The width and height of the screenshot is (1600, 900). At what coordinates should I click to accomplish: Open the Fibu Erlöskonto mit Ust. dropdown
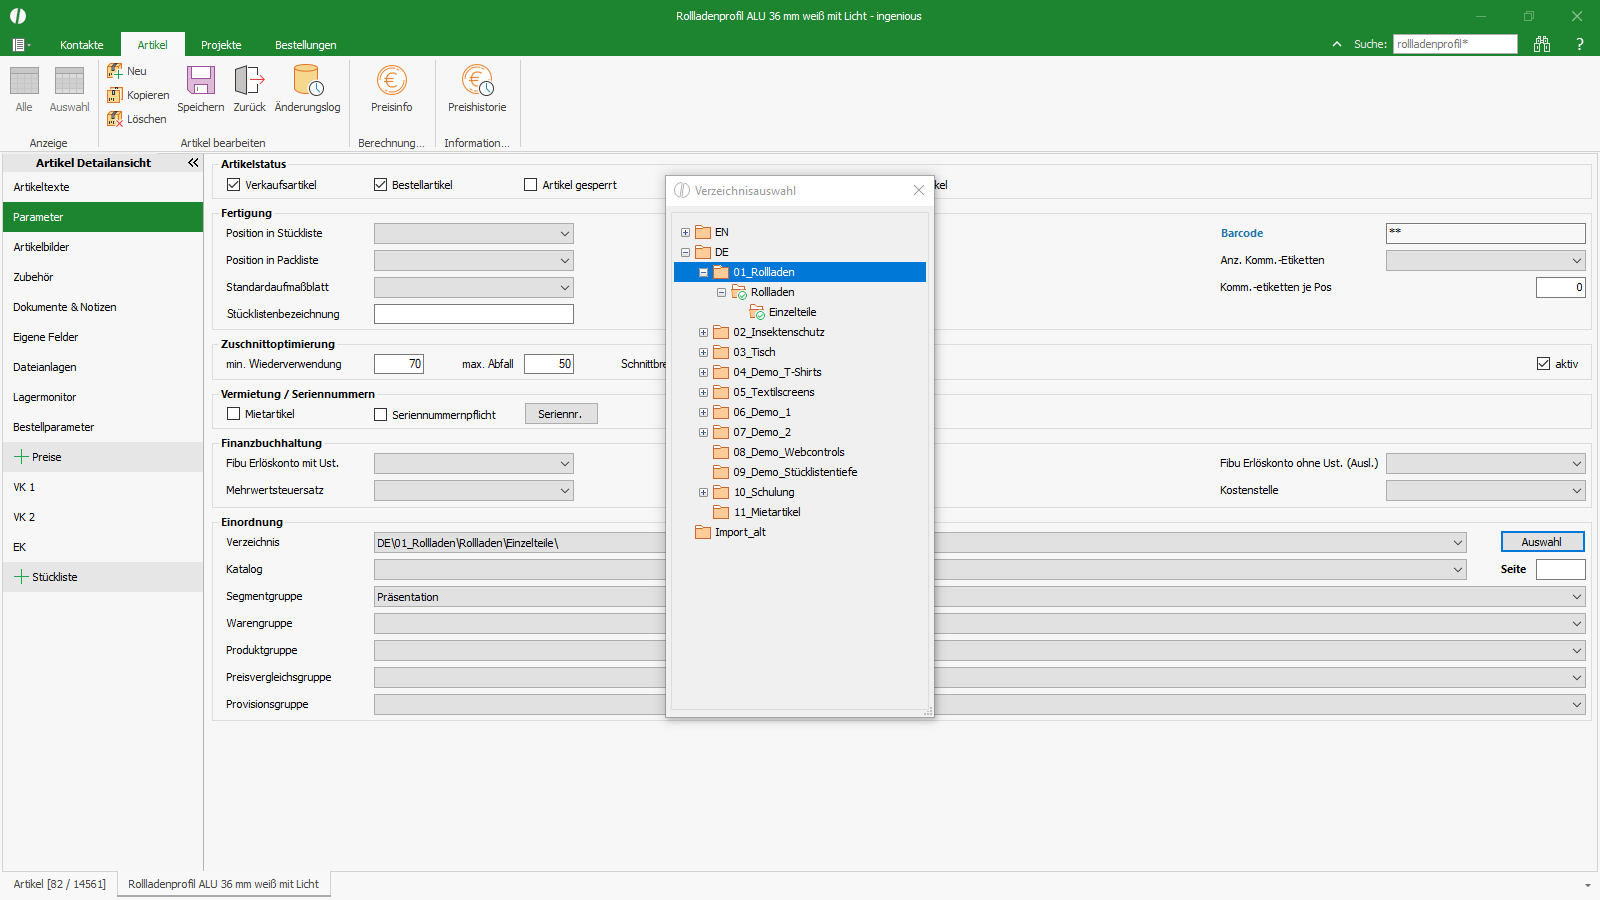coord(565,464)
